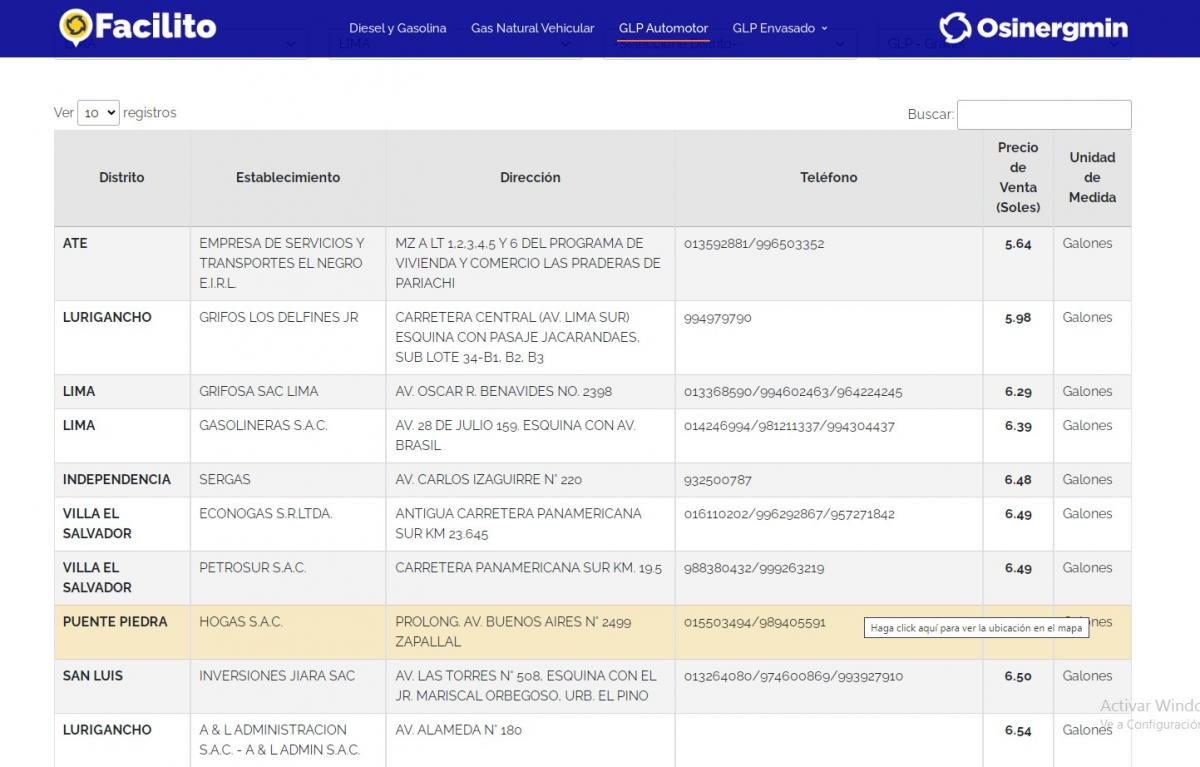The image size is (1200, 767).
Task: Click address Av. 28 de Julio 159
Action: point(516,436)
